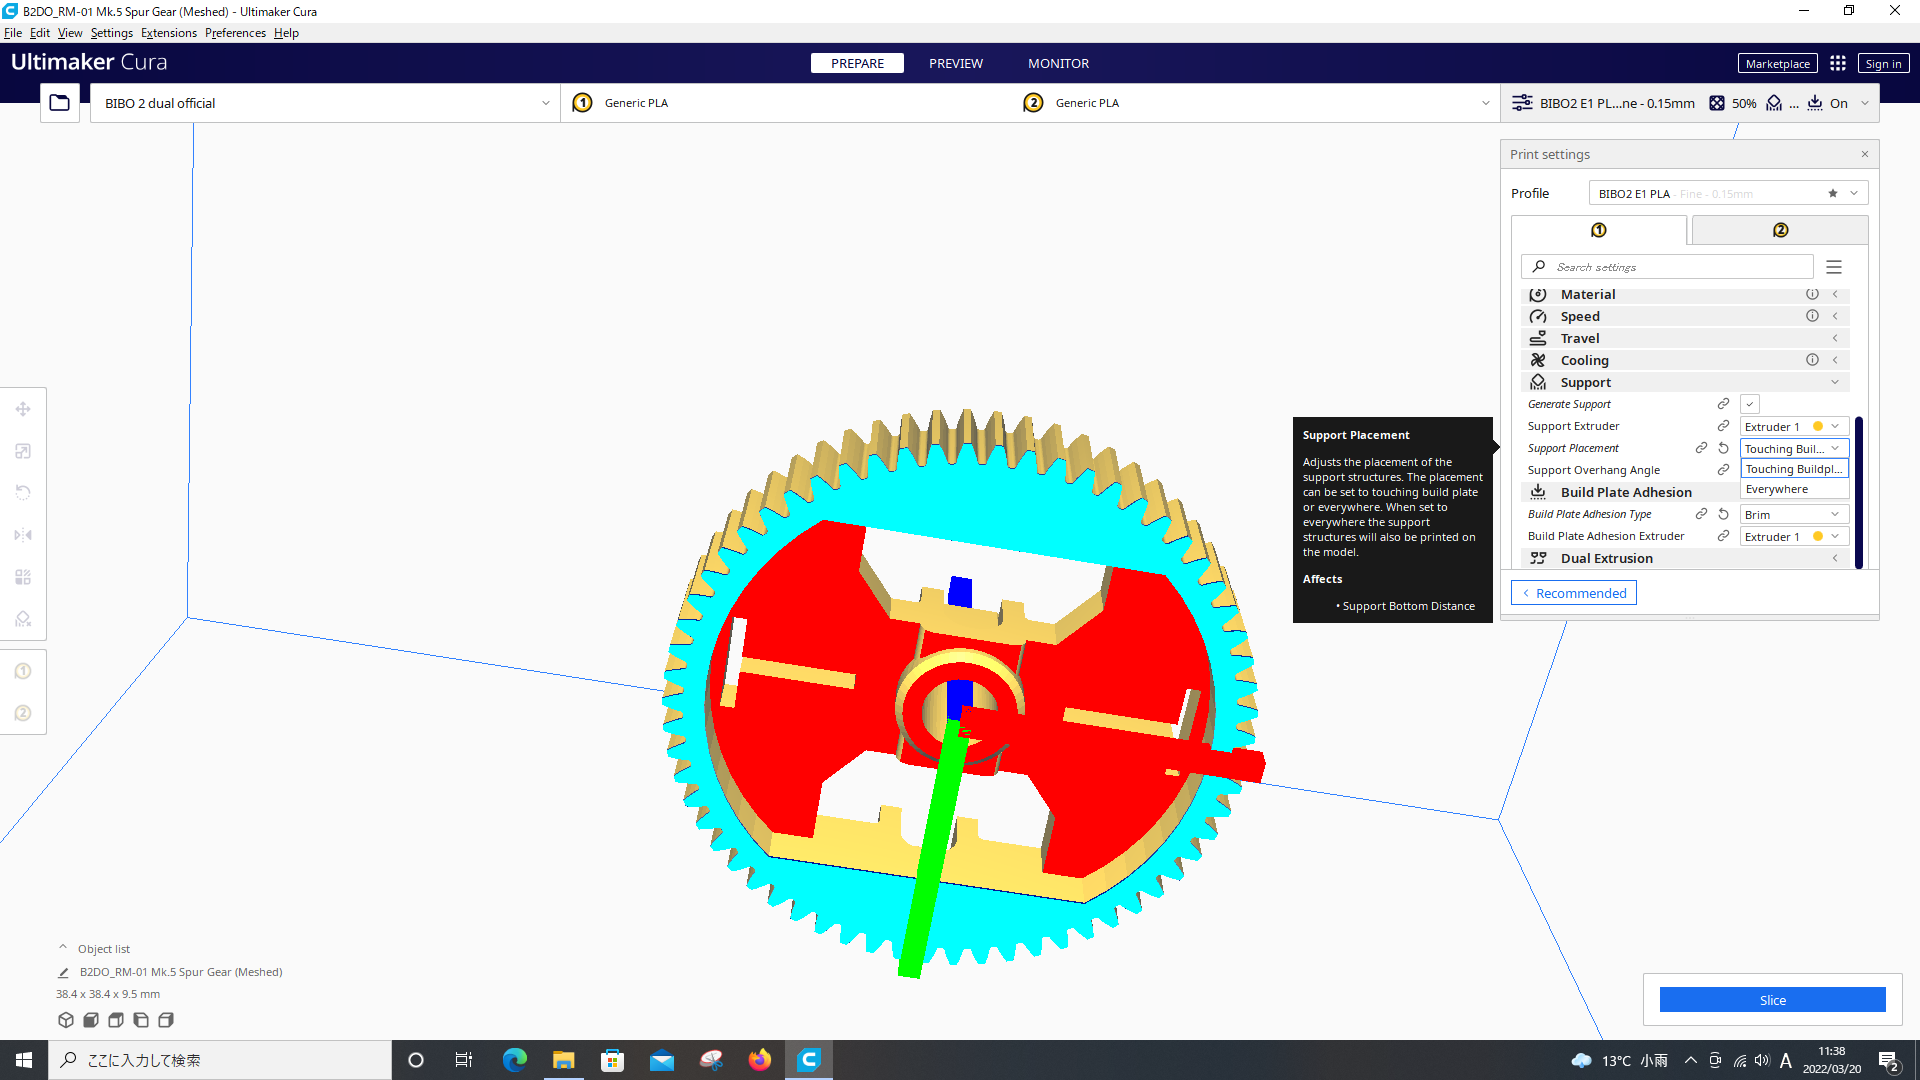
Task: Click the Mirror tool icon
Action: [24, 535]
